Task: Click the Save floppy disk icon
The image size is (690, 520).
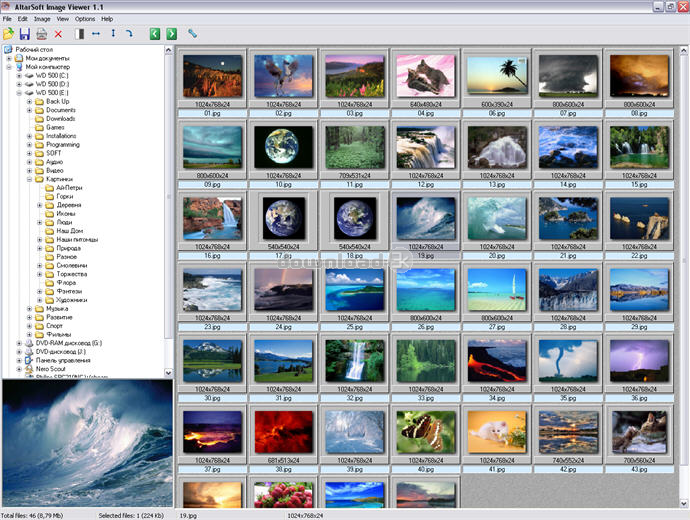Action: [x=25, y=34]
